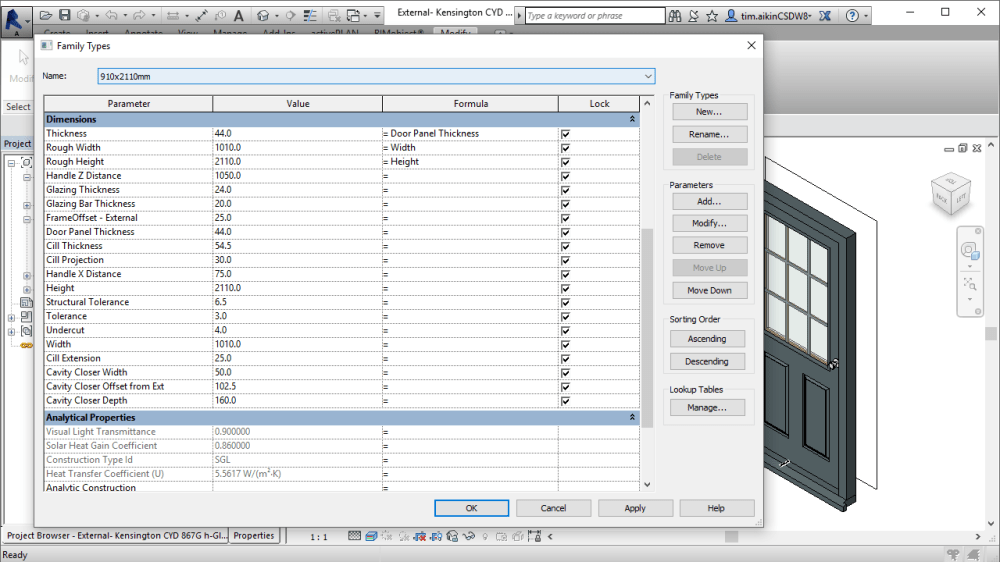Viewport: 1000px width, 562px height.
Task: Click the Parameter column header
Action: point(128,103)
